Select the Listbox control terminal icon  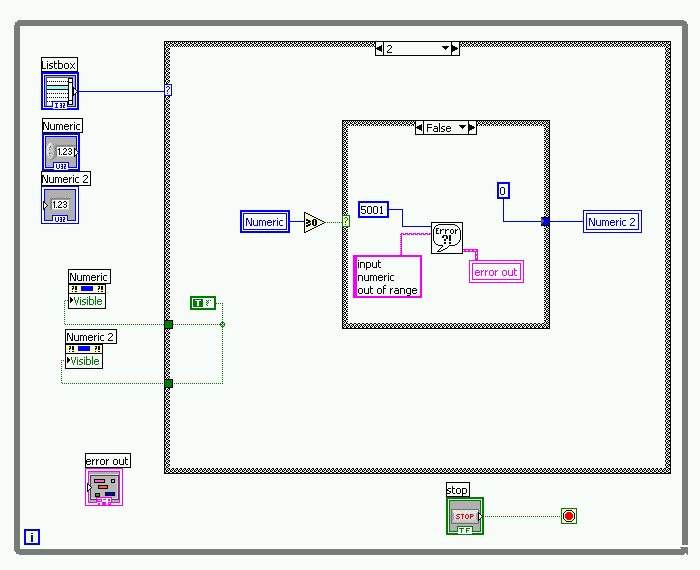pyautogui.click(x=60, y=91)
